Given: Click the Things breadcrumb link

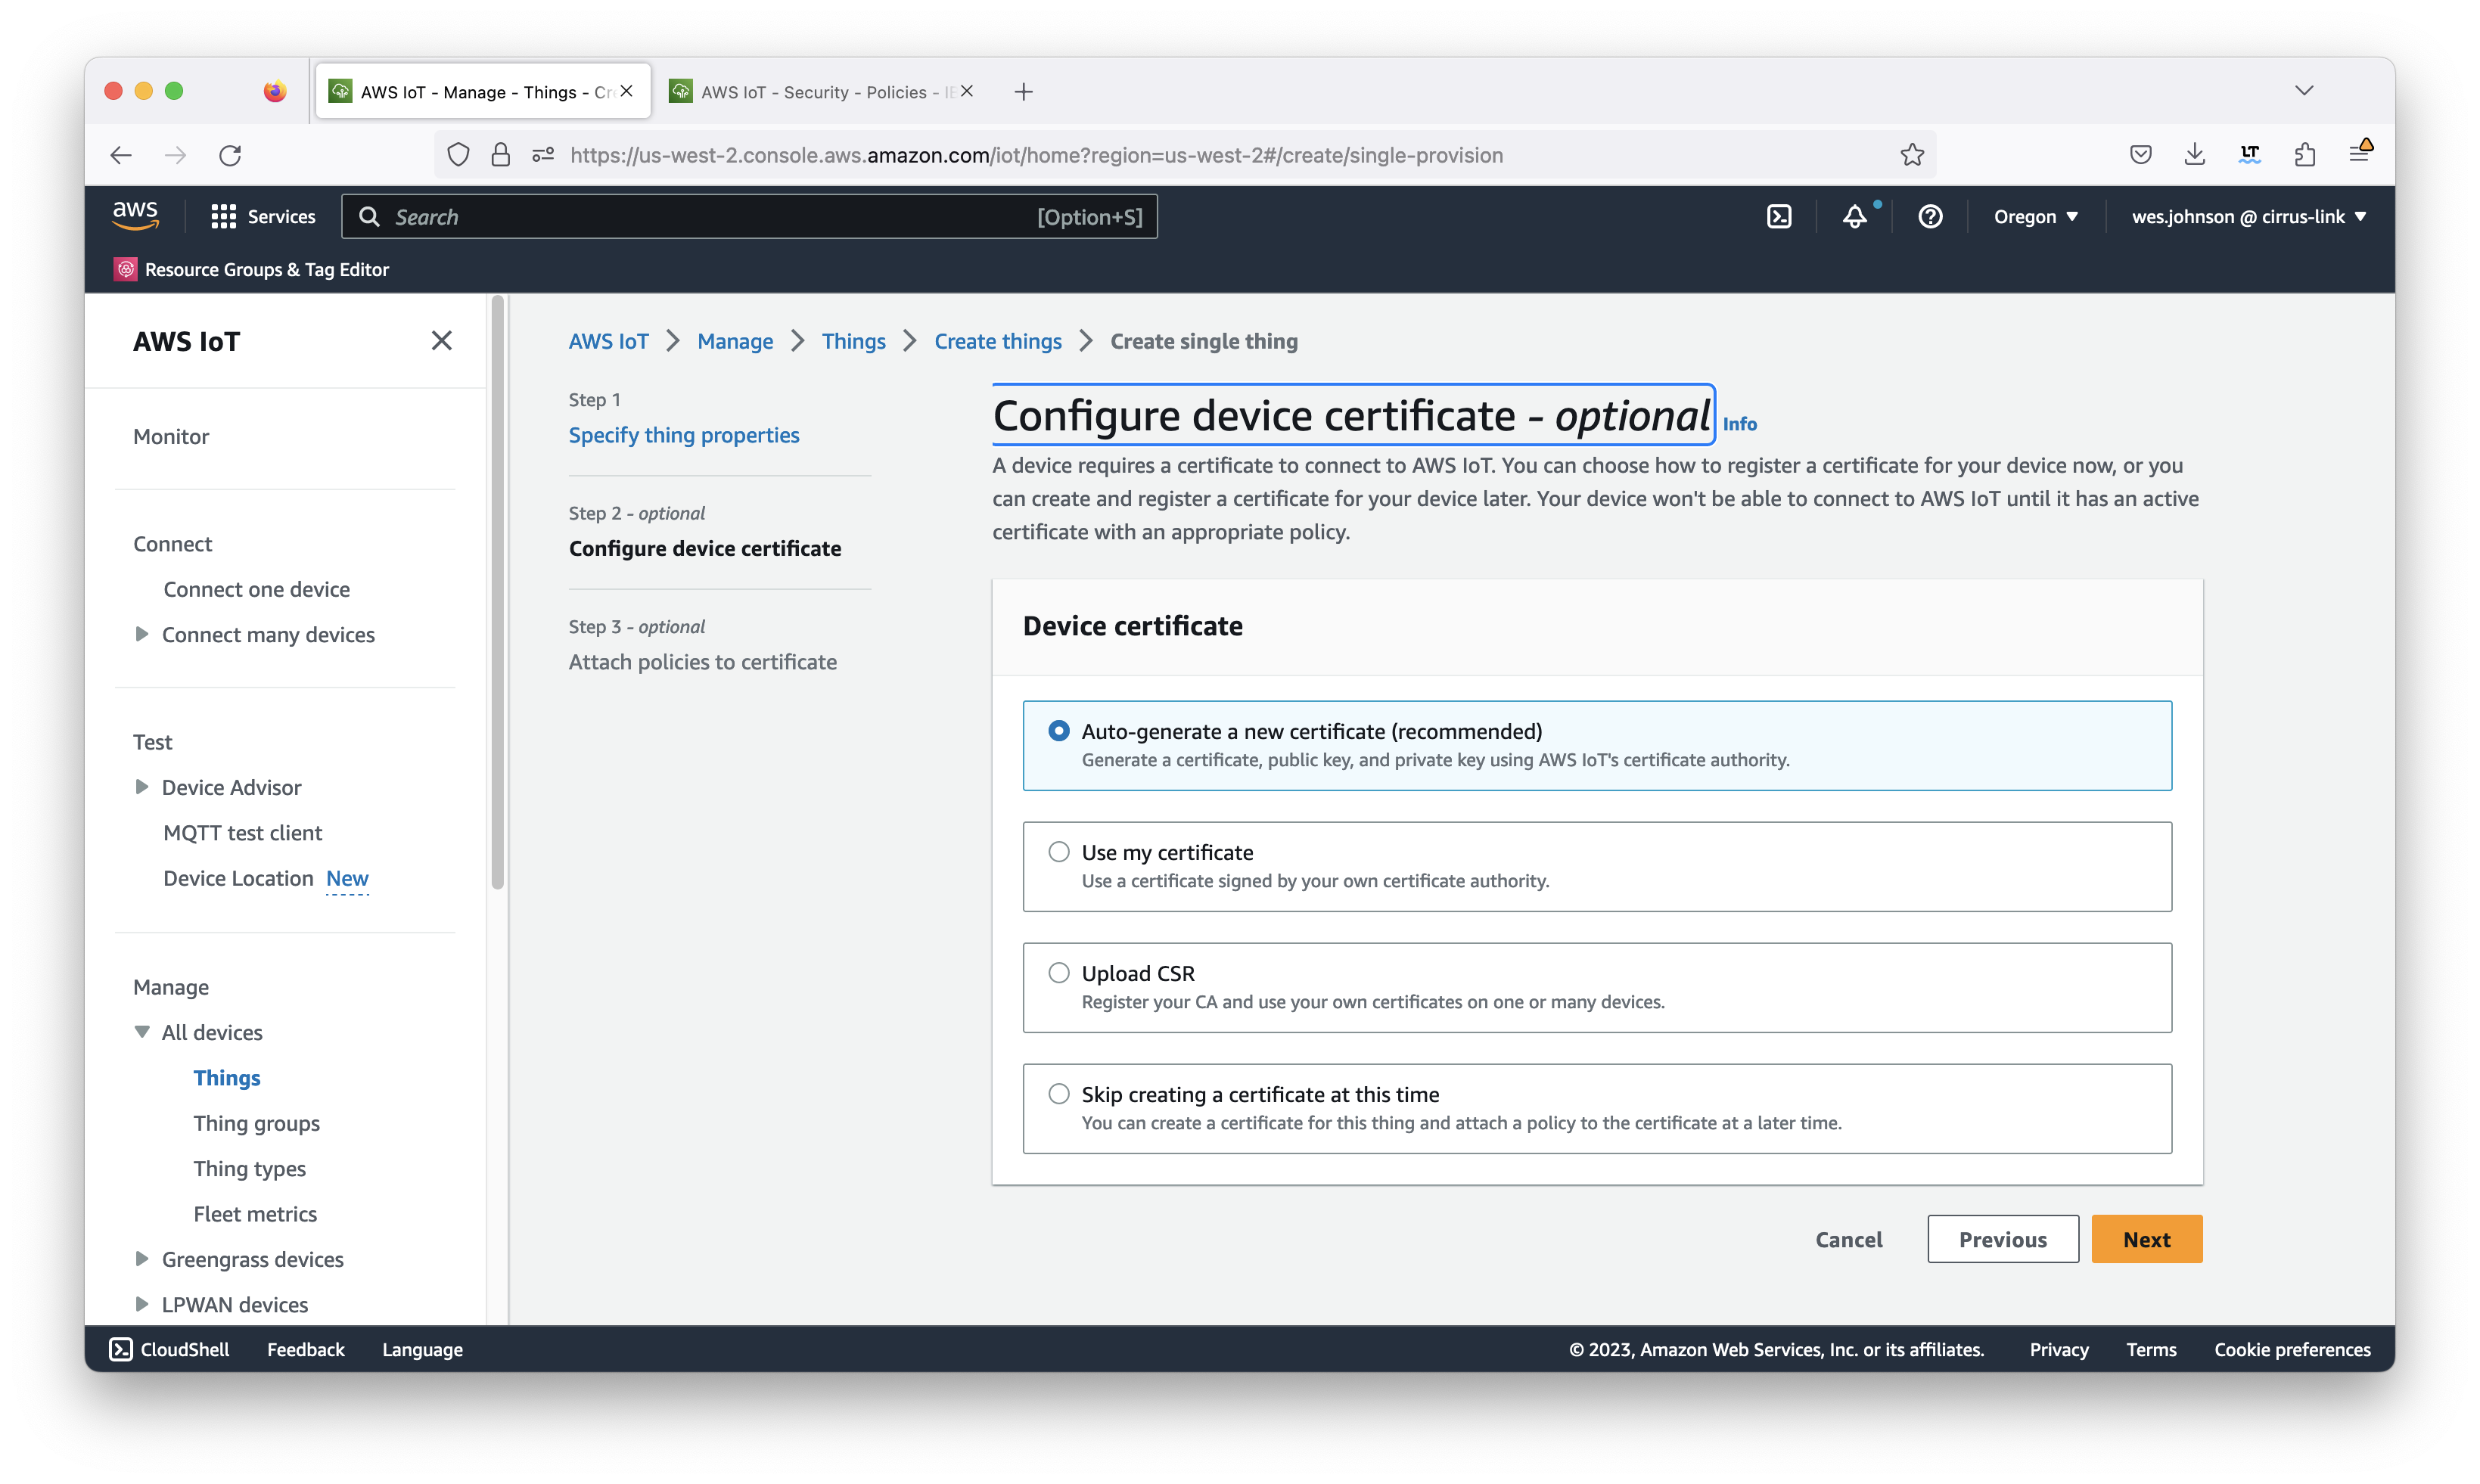Looking at the screenshot, I should pos(853,341).
